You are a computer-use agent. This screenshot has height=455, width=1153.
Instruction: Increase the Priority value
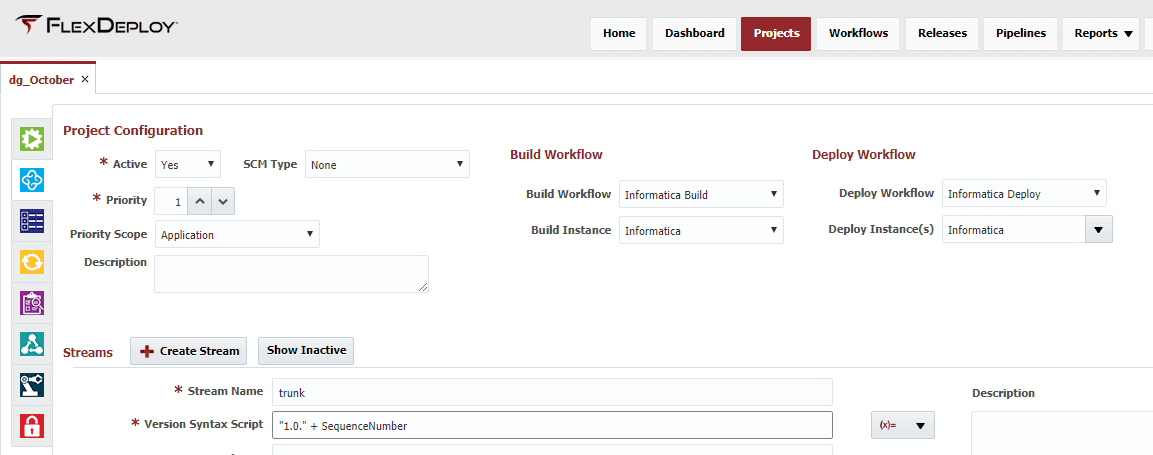coord(199,201)
